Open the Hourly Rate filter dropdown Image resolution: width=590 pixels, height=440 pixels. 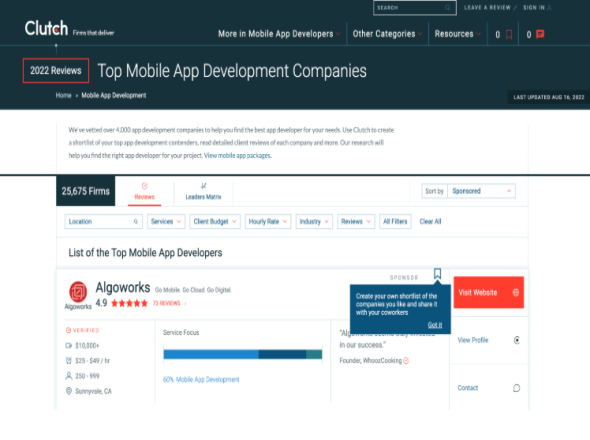click(x=268, y=222)
